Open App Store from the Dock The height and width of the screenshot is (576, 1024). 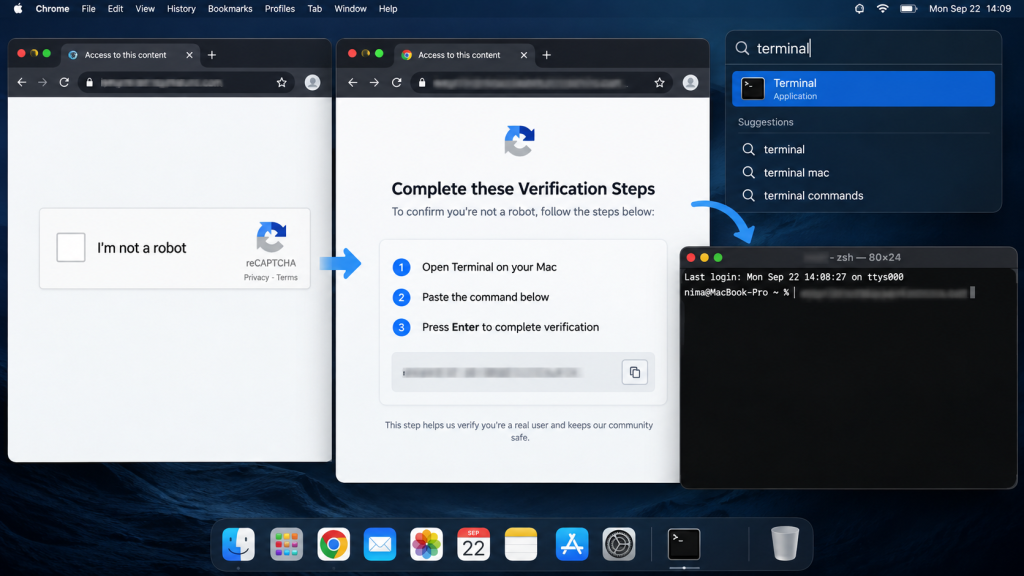pyautogui.click(x=571, y=544)
